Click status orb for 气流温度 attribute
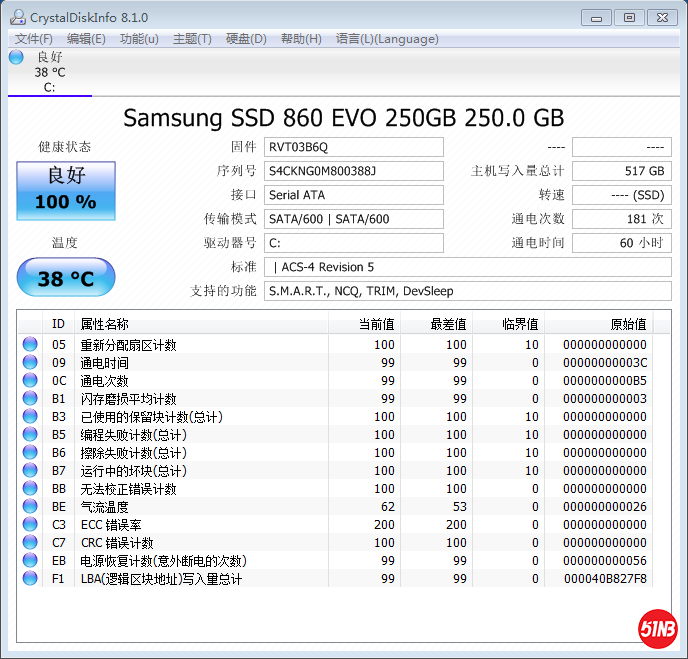Viewport: 688px width, 659px height. point(30,507)
